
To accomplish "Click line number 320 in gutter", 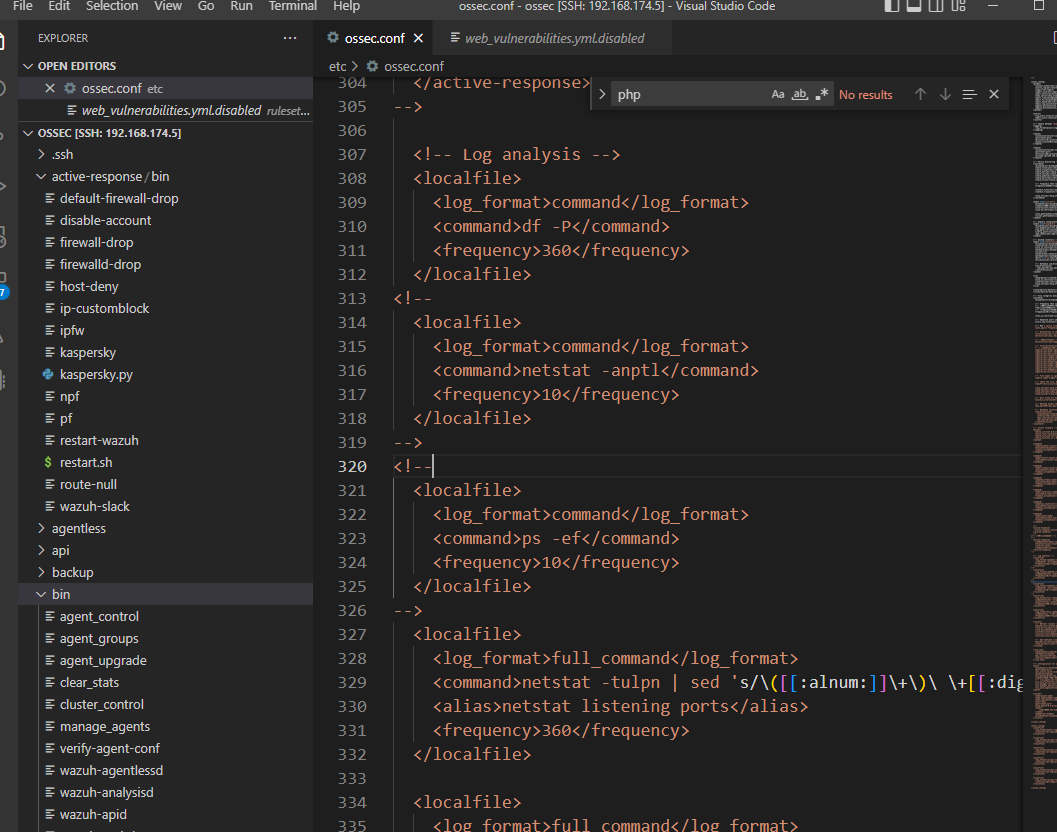I will (x=352, y=467).
